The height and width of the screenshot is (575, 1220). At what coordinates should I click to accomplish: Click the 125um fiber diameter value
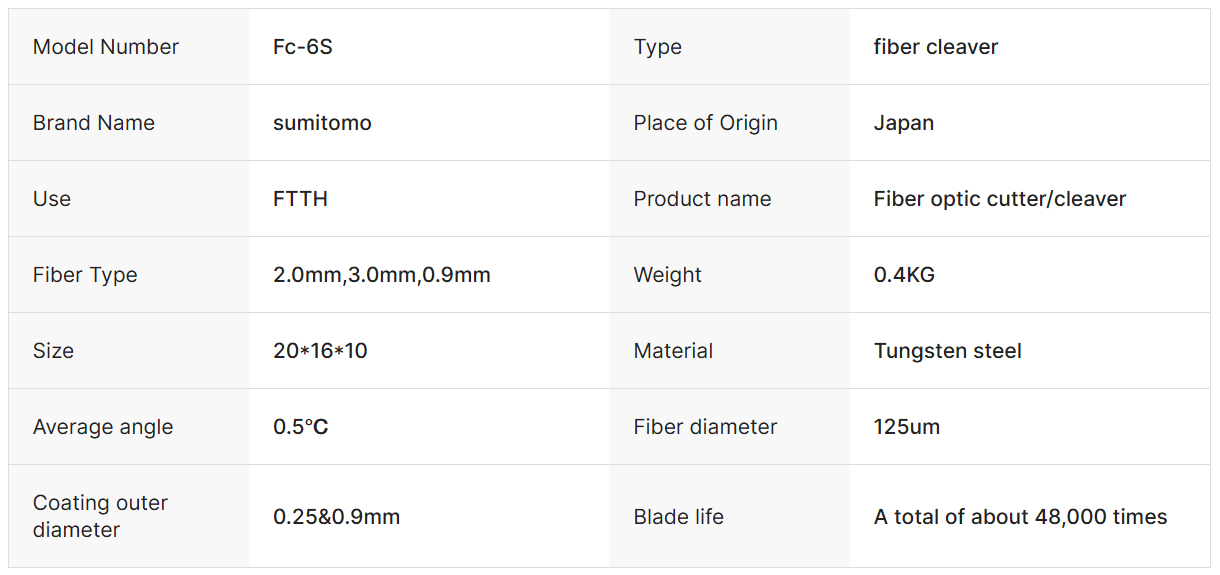907,427
